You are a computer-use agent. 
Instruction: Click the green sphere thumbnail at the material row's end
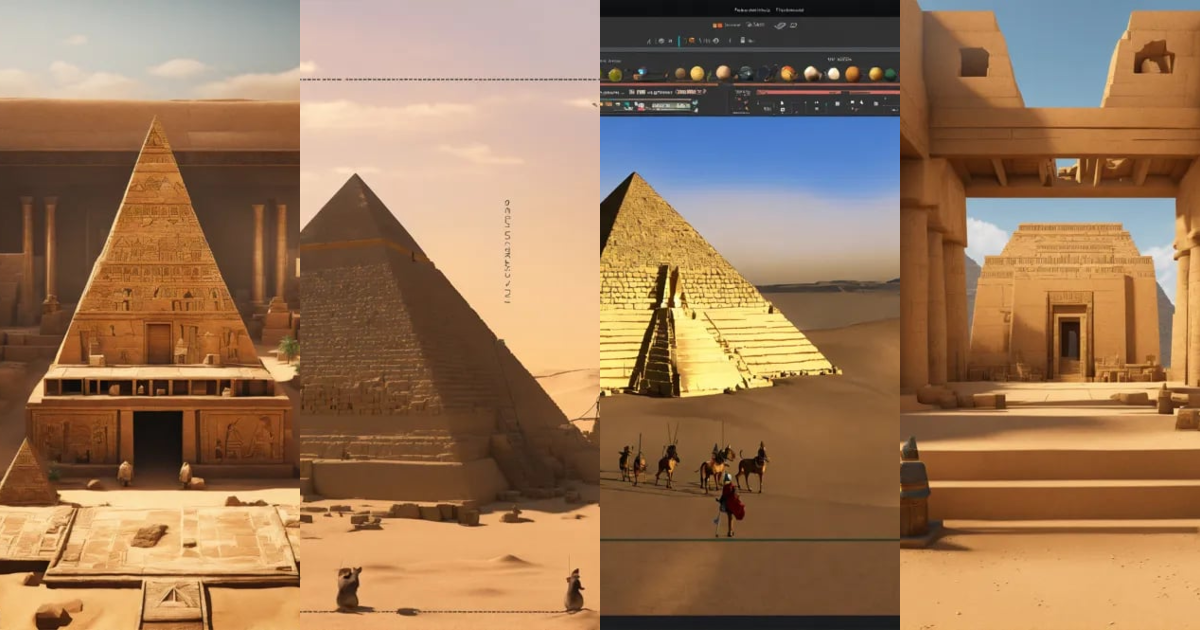pyautogui.click(x=889, y=73)
